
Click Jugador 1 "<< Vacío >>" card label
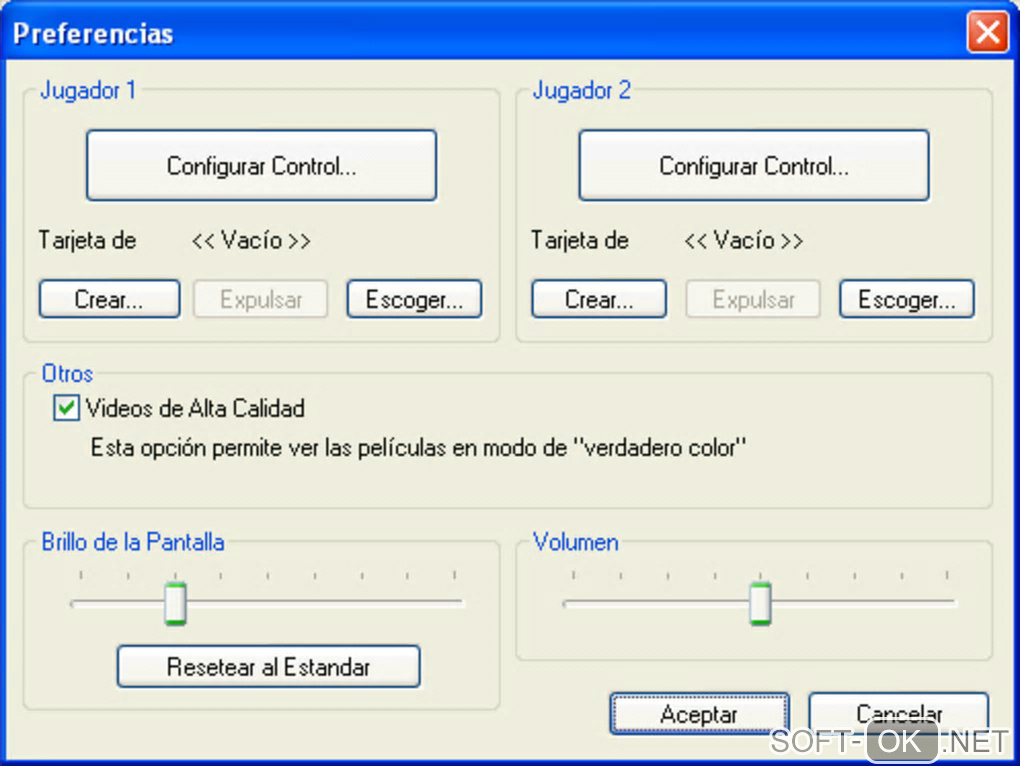coord(251,241)
